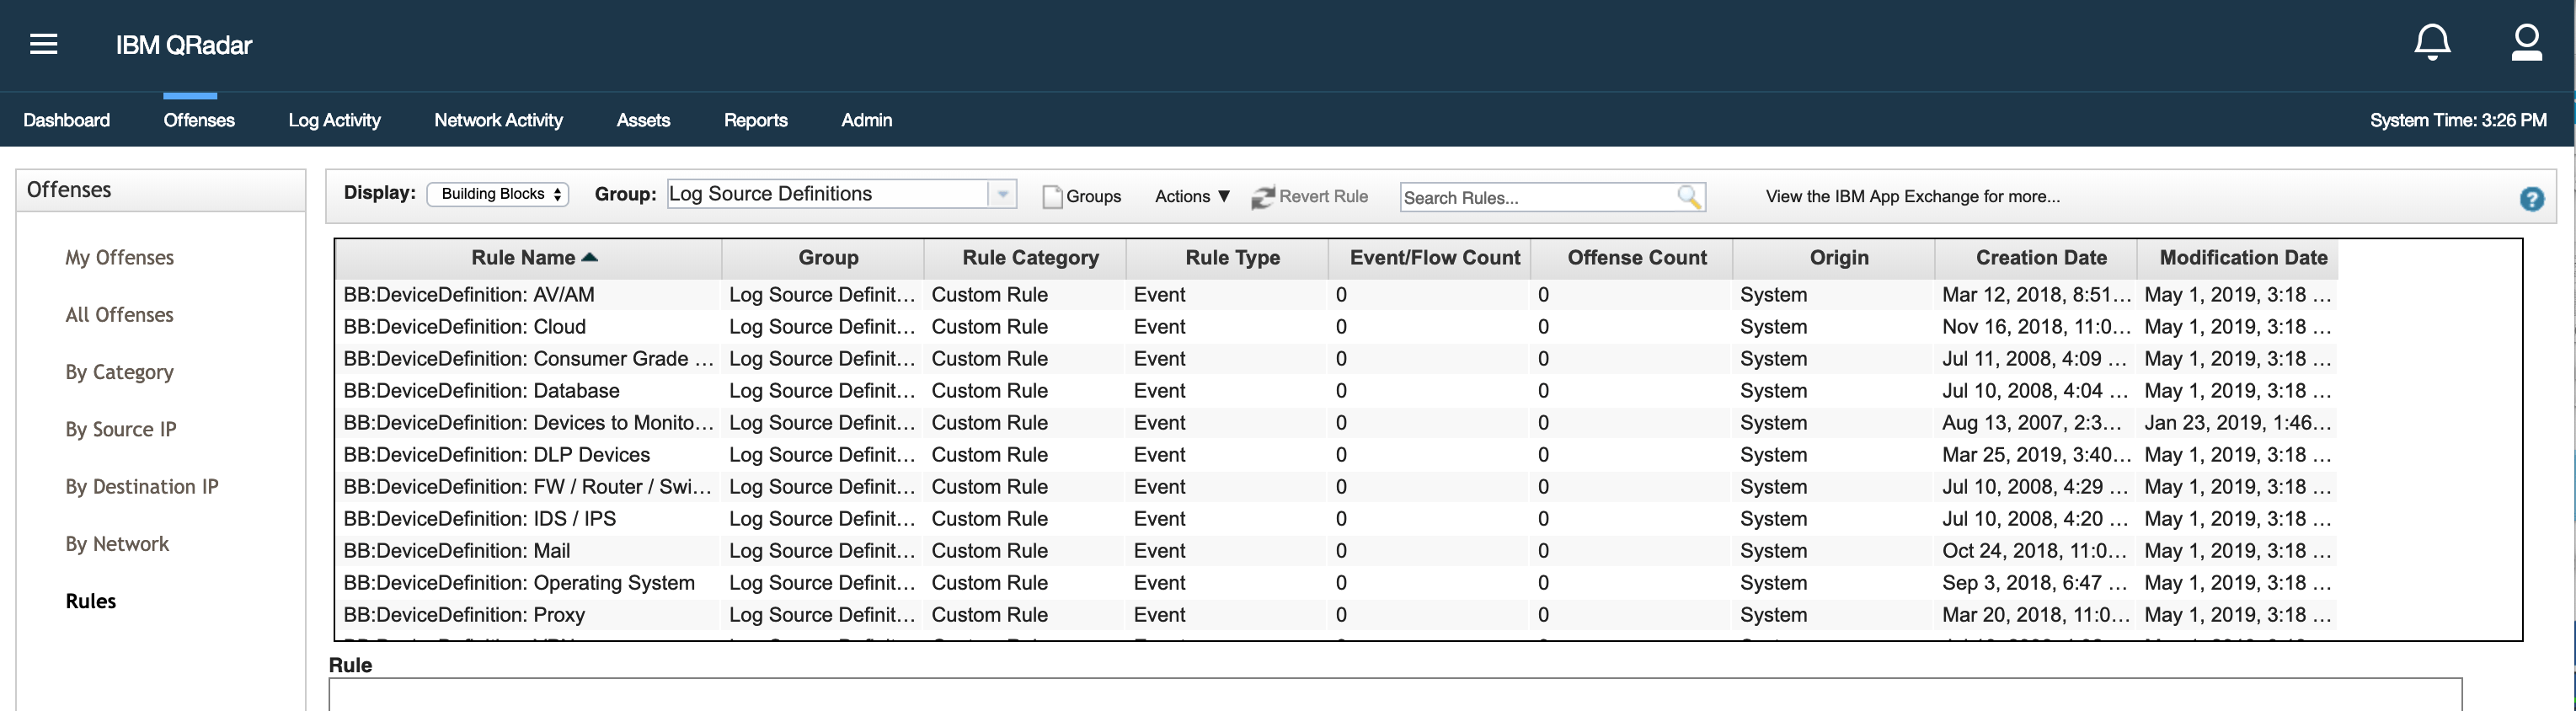Open By Source IP in the sidebar
Image resolution: width=2576 pixels, height=711 pixels.
(x=121, y=429)
